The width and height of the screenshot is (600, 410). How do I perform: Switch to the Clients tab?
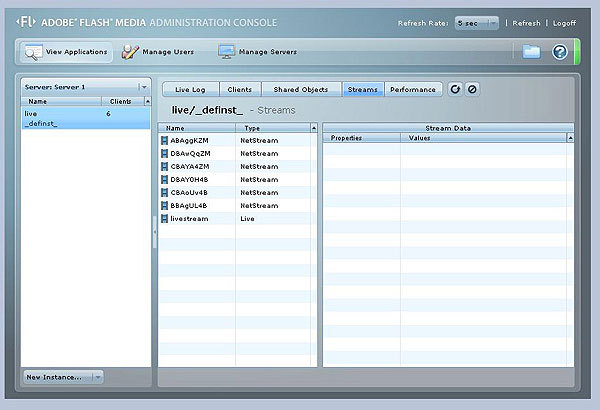[240, 89]
